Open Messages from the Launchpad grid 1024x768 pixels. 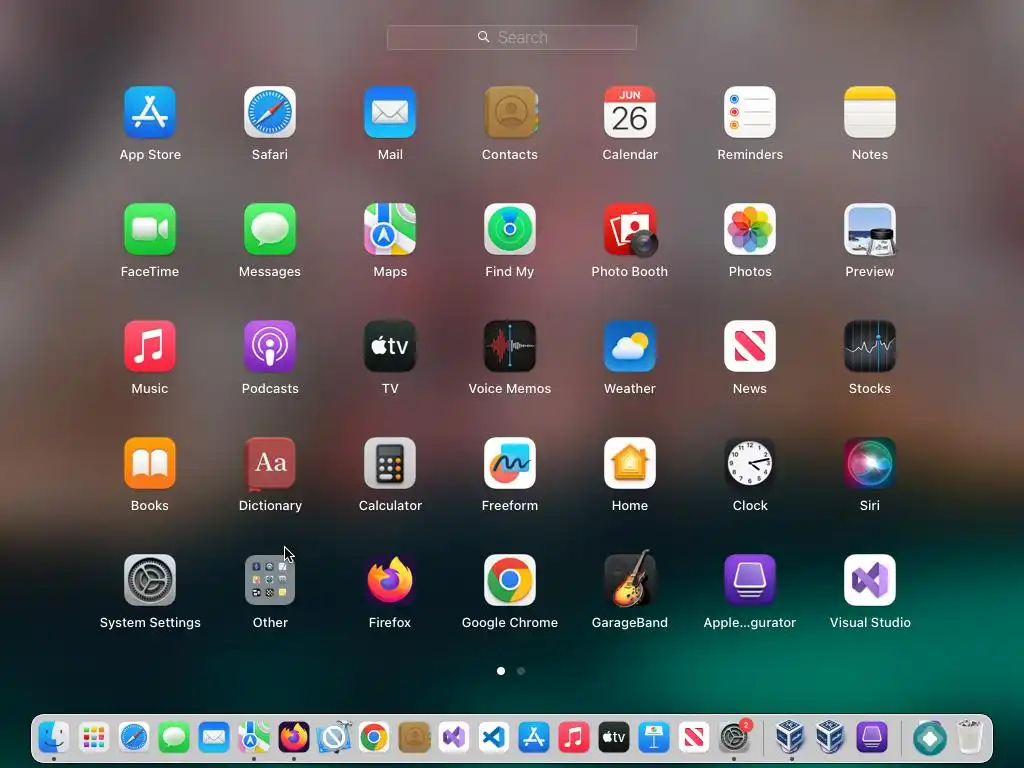click(x=270, y=229)
